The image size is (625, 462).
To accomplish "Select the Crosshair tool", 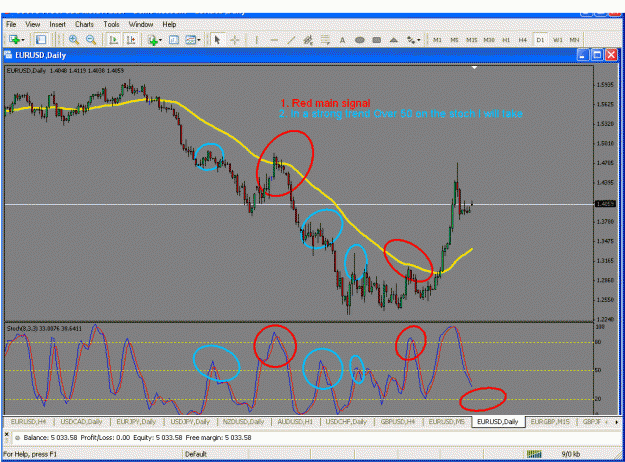I will (234, 39).
